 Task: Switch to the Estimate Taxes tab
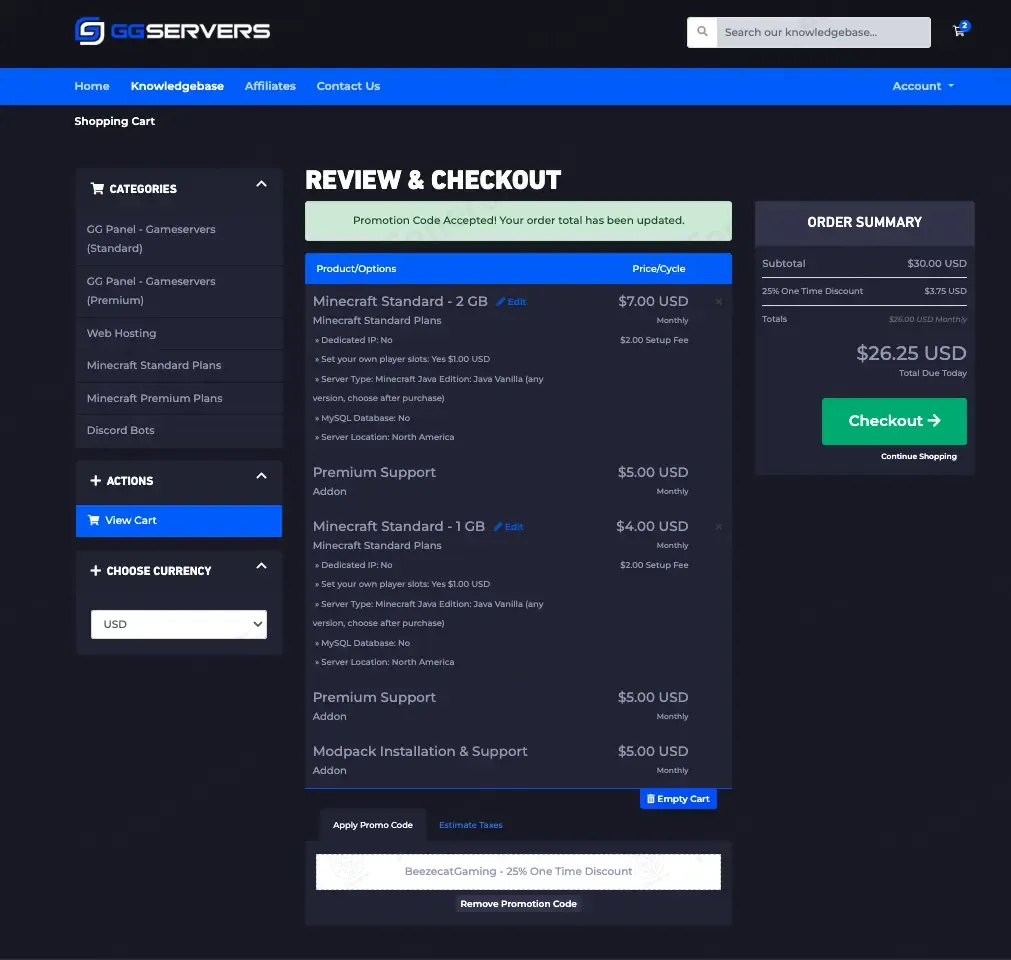pyautogui.click(x=471, y=825)
